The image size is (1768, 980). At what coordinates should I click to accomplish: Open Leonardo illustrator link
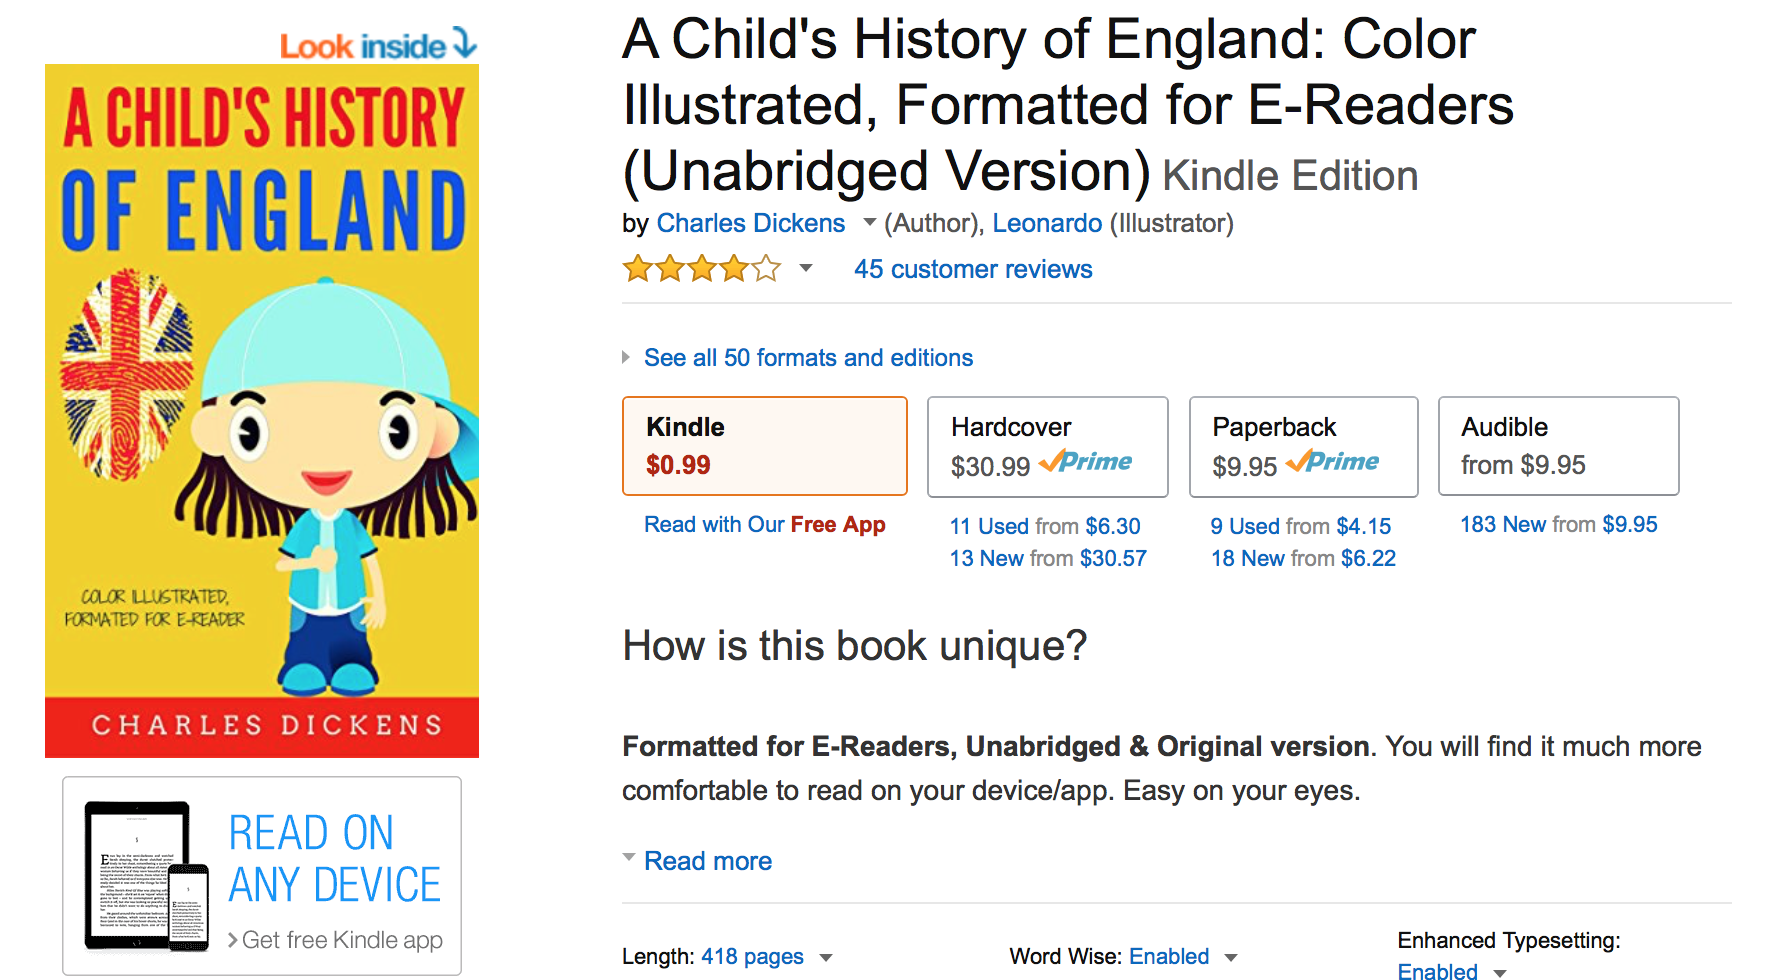coord(1047,223)
